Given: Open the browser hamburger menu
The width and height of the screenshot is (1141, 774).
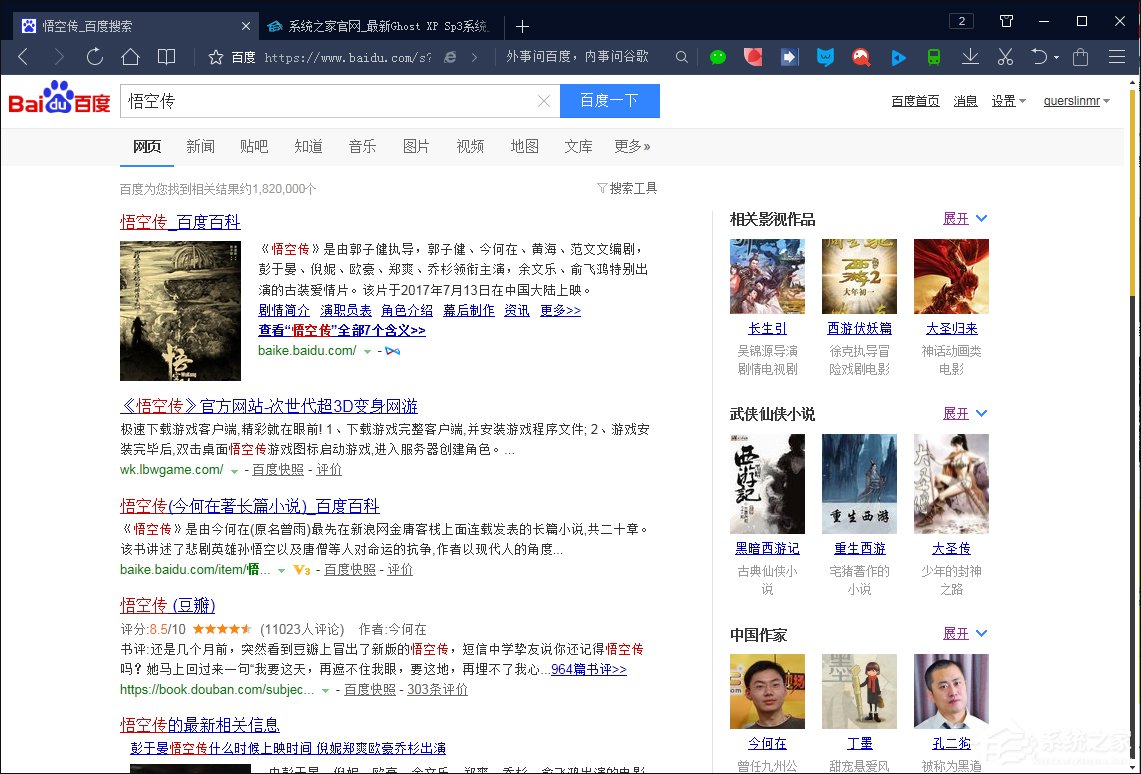Looking at the screenshot, I should (1118, 57).
